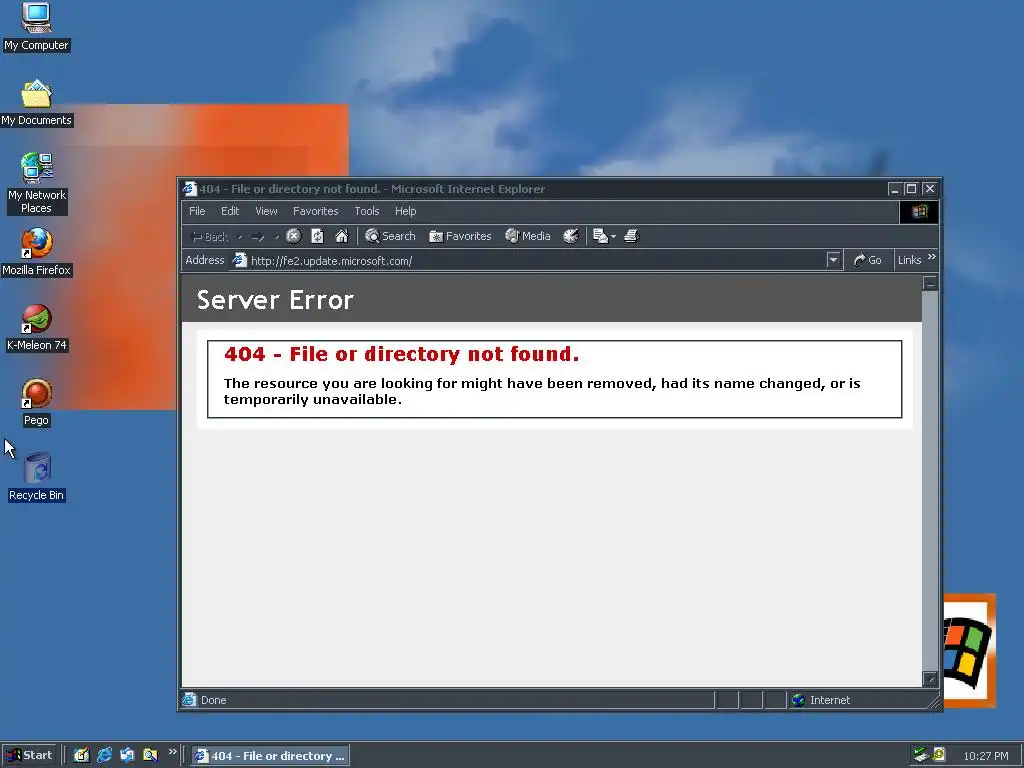Viewport: 1024px width, 768px height.
Task: Launch Internet Explorer from Quick Launch
Action: 104,755
